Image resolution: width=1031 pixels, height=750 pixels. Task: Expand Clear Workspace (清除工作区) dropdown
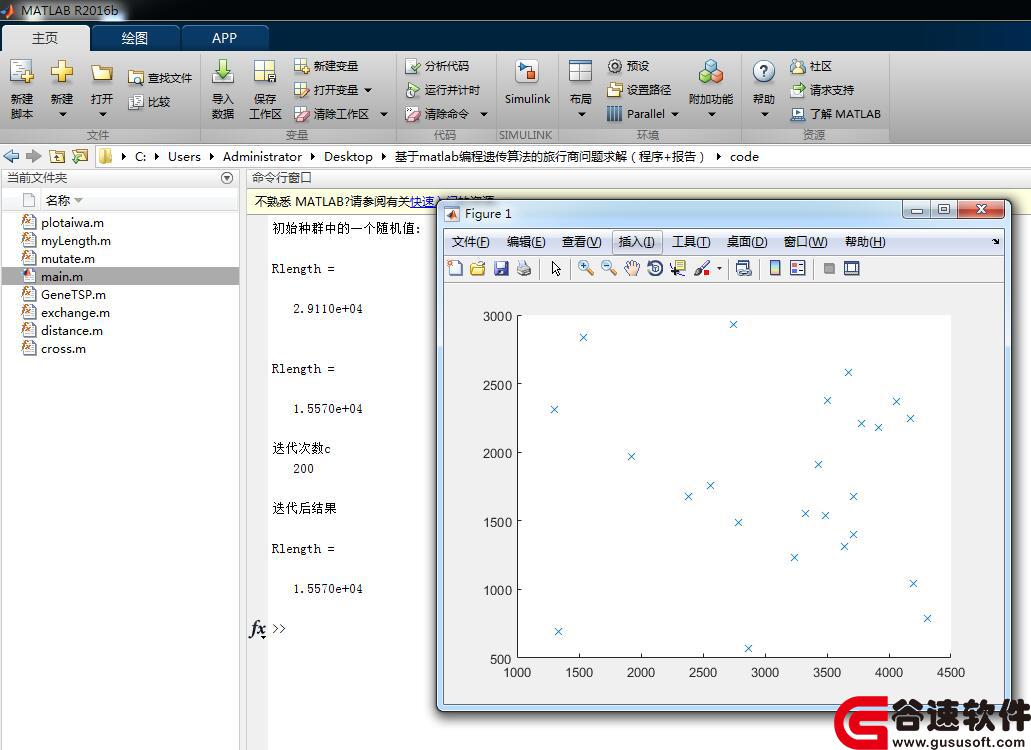click(384, 114)
